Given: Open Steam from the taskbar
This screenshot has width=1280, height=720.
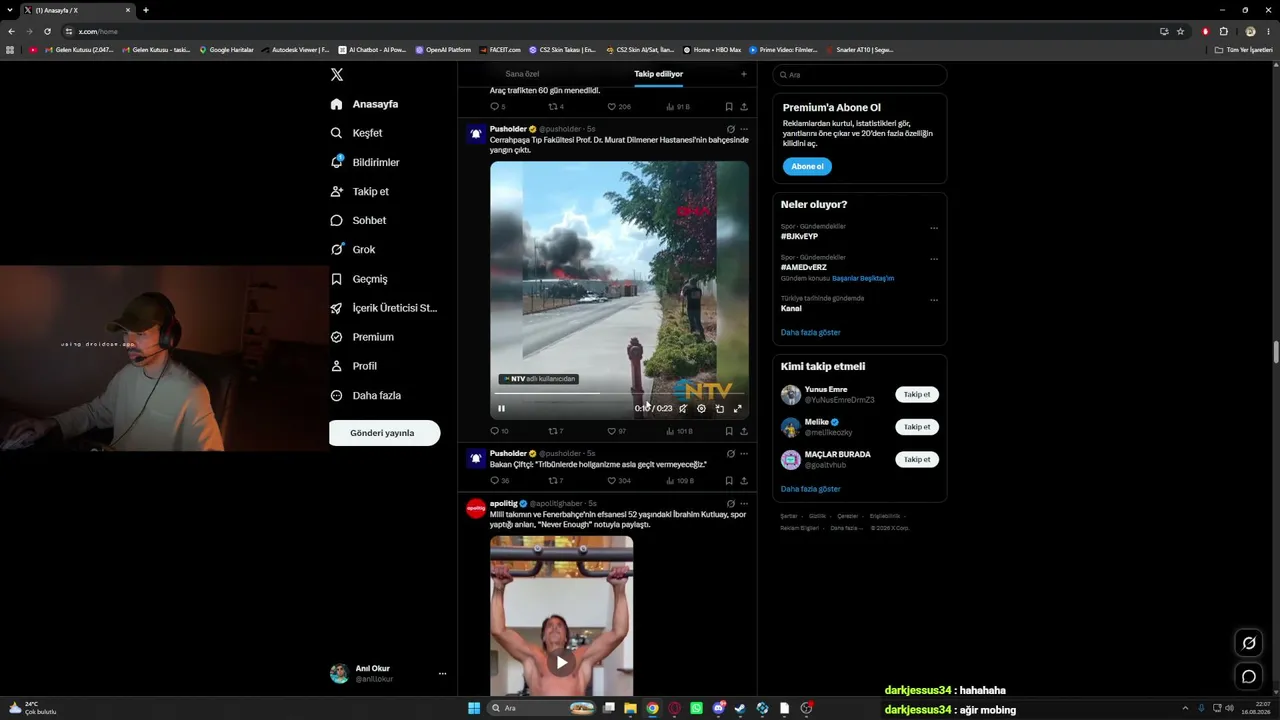Looking at the screenshot, I should [740, 708].
